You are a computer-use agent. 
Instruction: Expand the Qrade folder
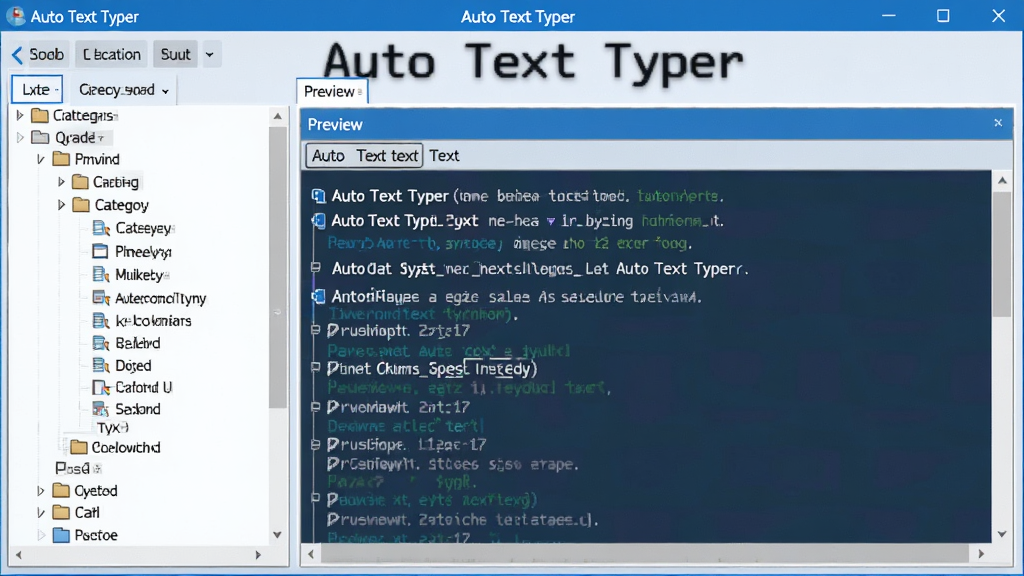20,138
